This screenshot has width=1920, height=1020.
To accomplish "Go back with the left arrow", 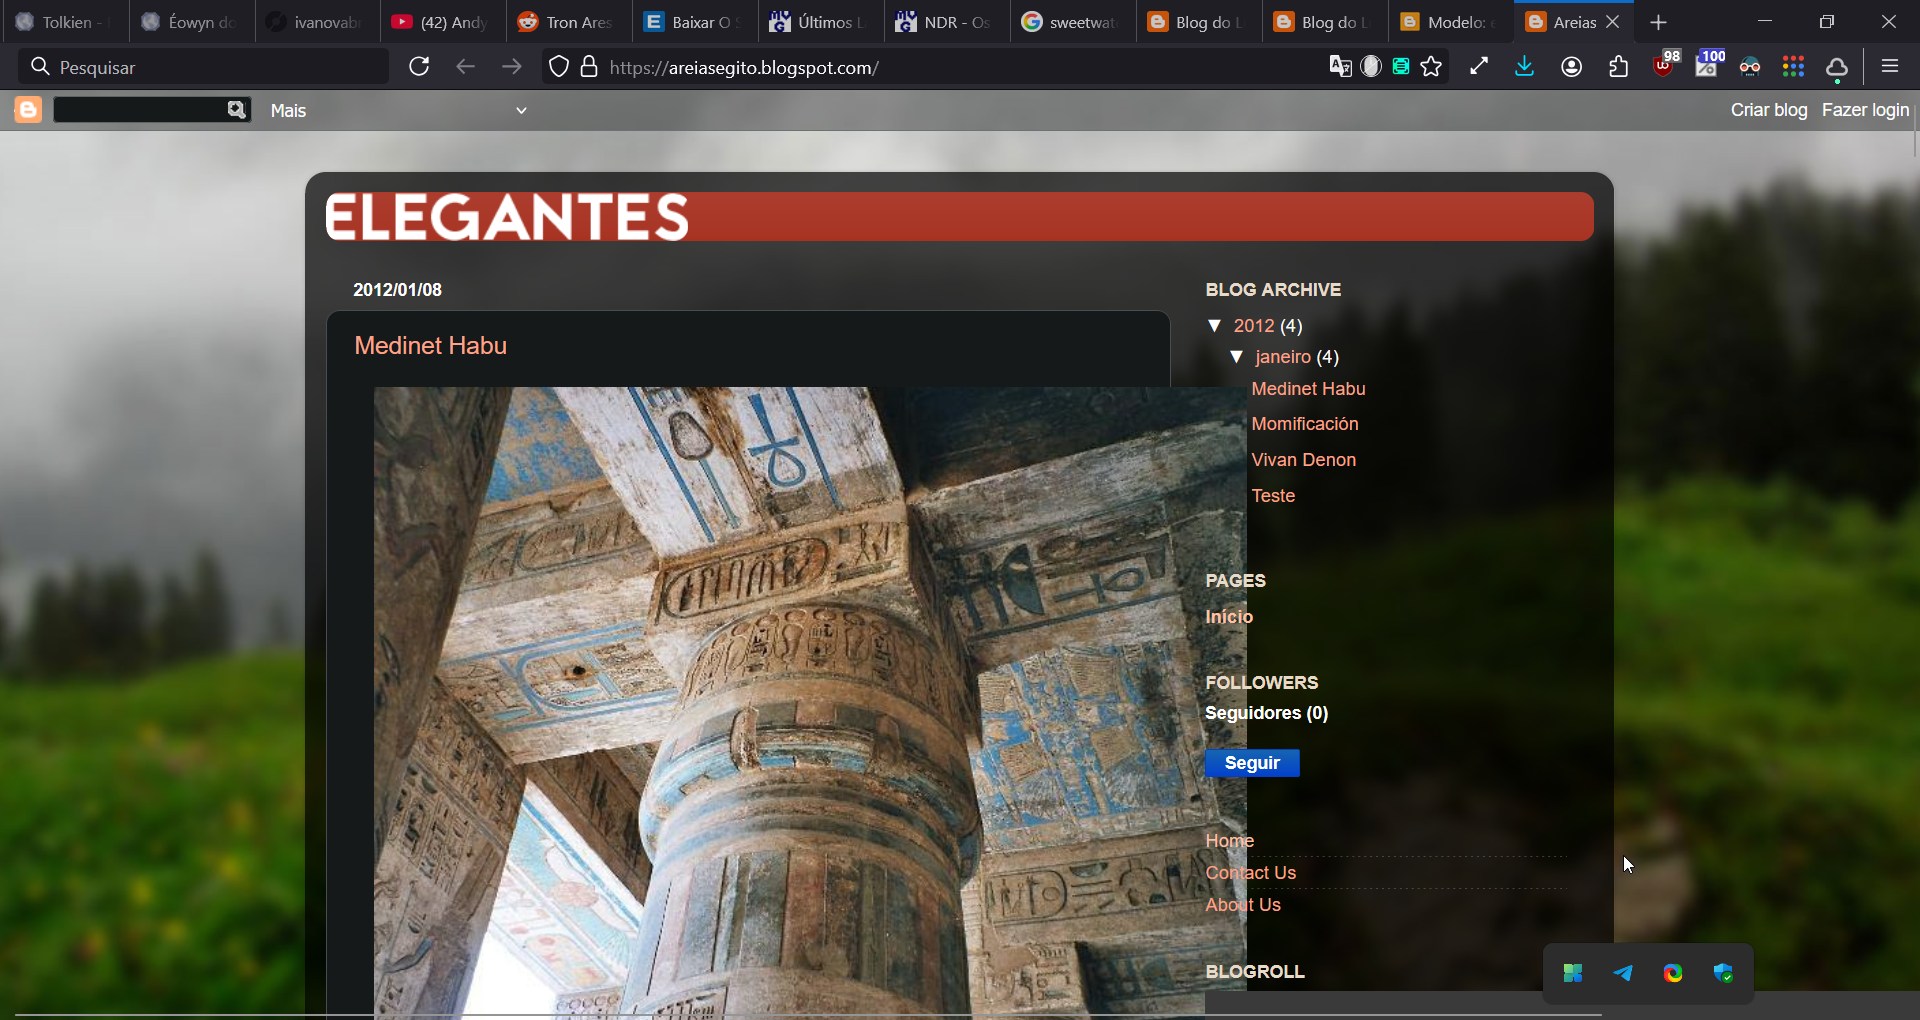I will click(465, 67).
